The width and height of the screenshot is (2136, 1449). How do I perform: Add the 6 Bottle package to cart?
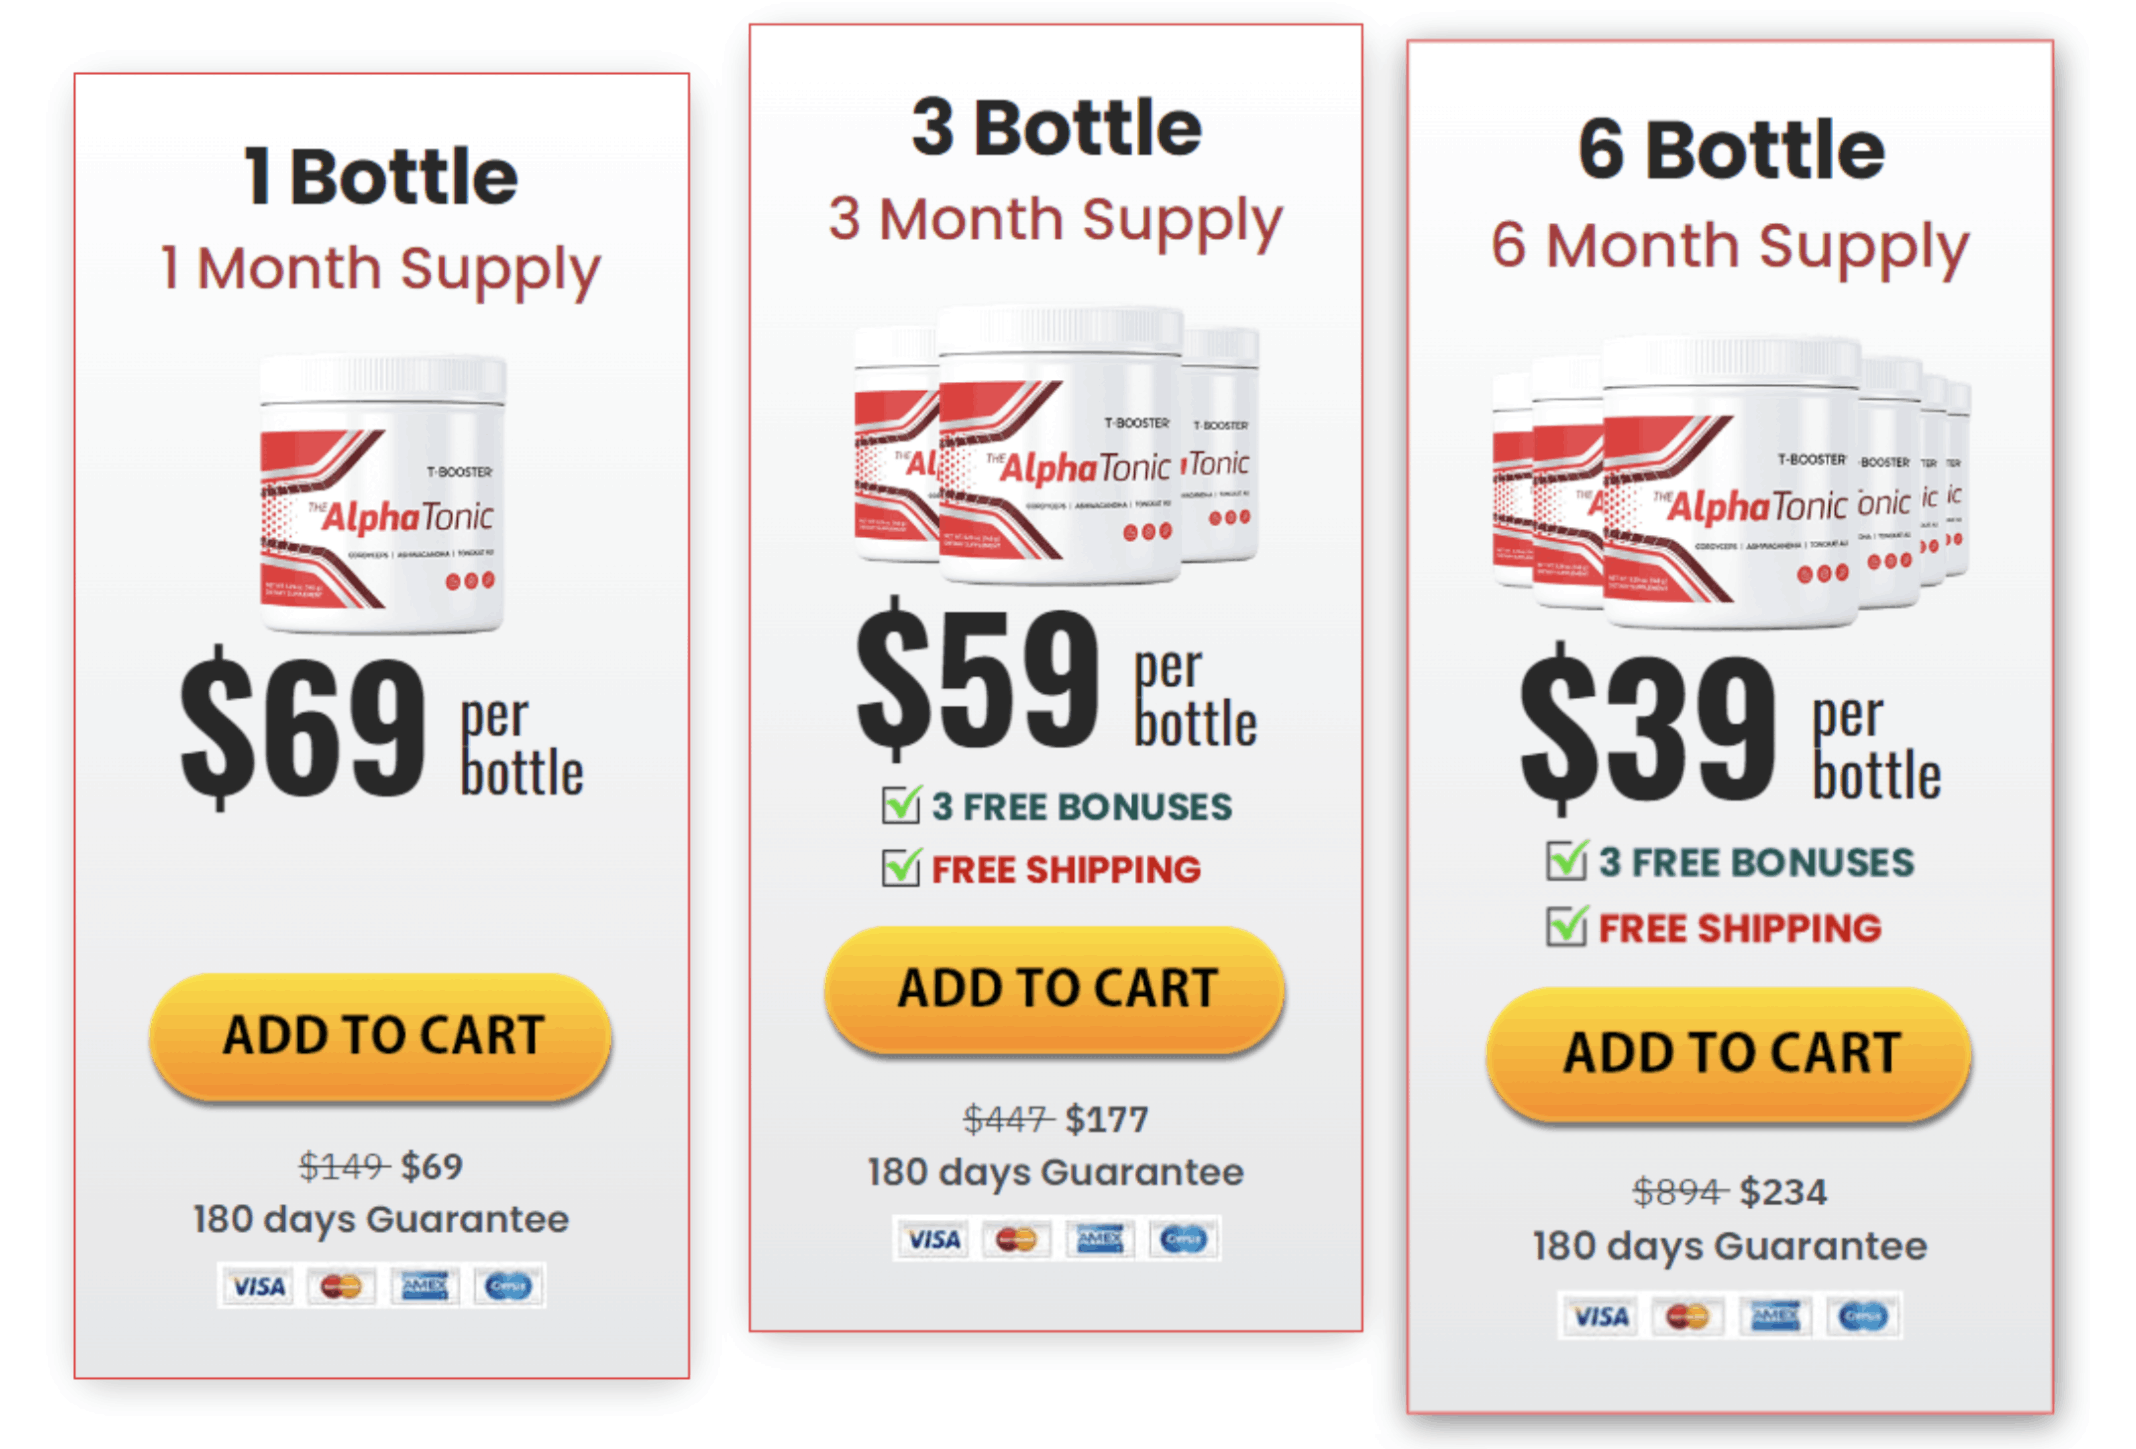point(1729,1053)
